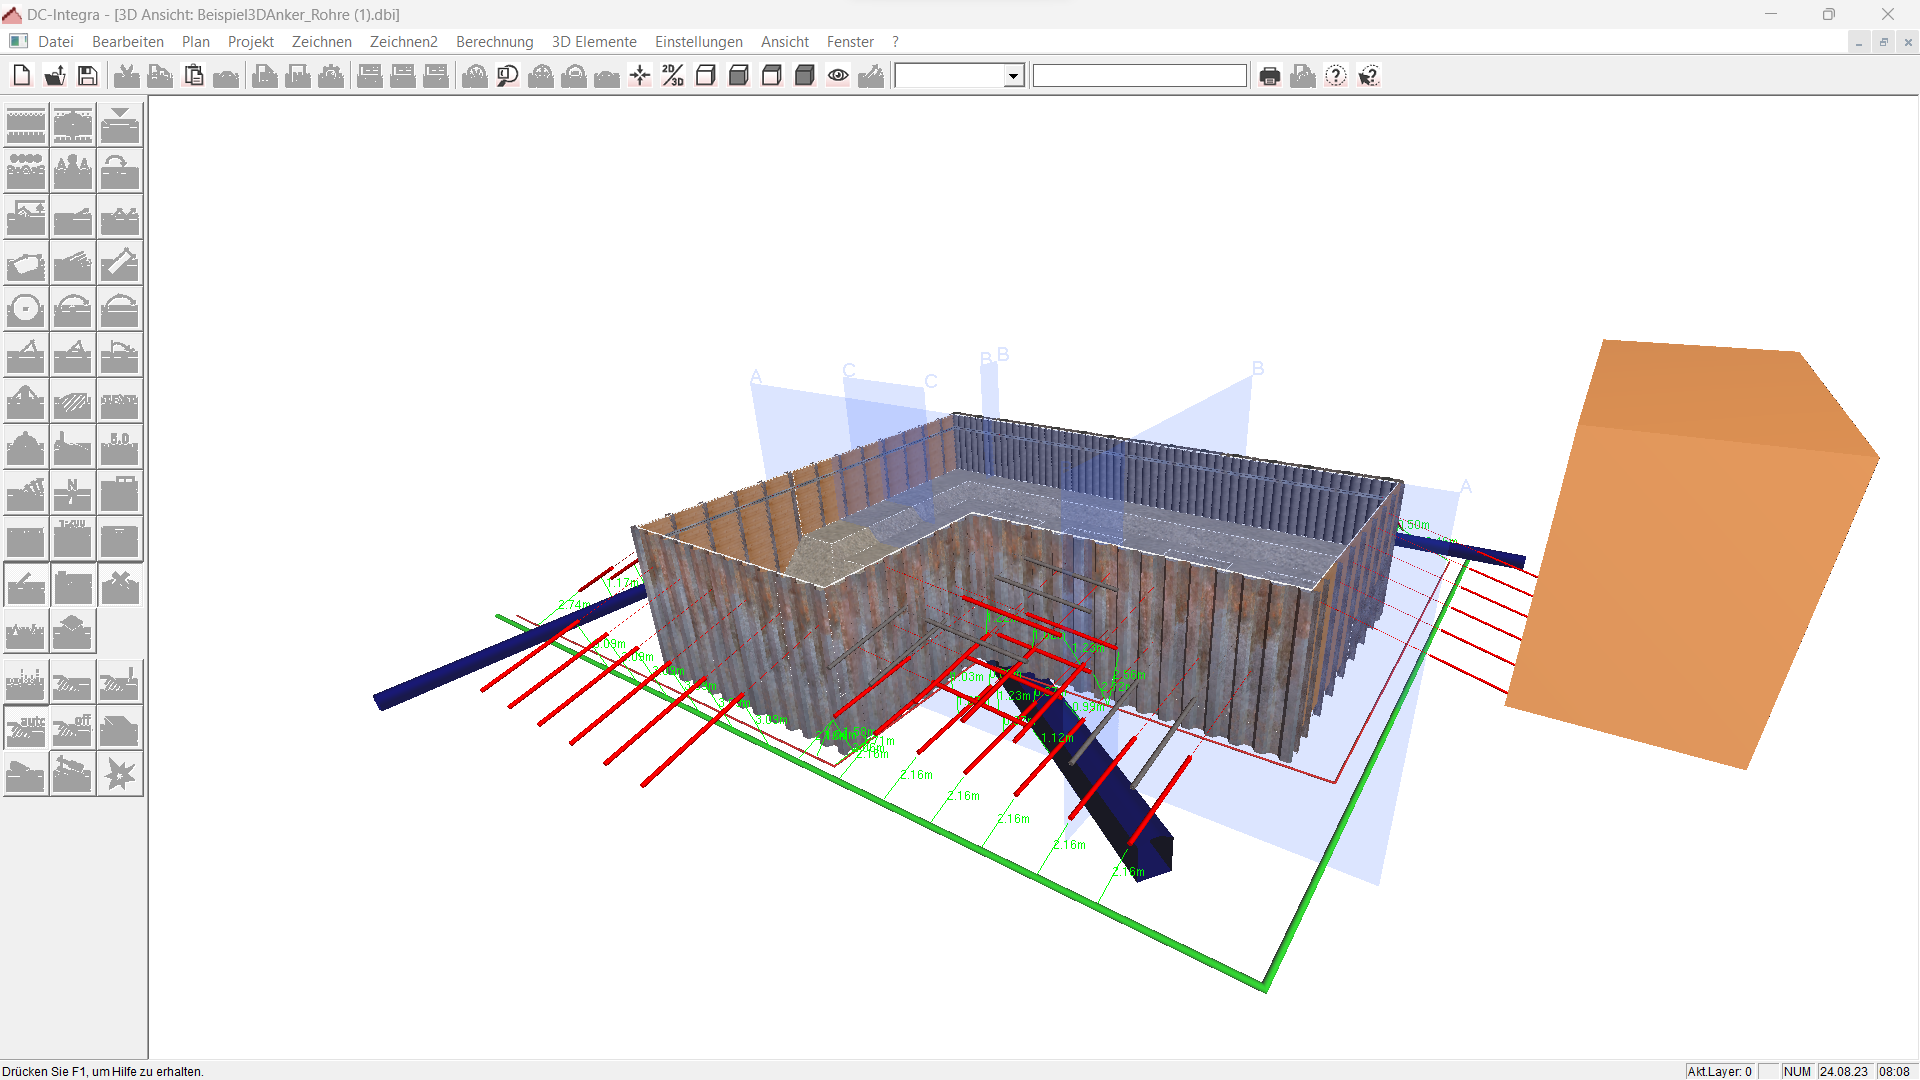Click the 'off' hatch sidebar button

coord(73,729)
